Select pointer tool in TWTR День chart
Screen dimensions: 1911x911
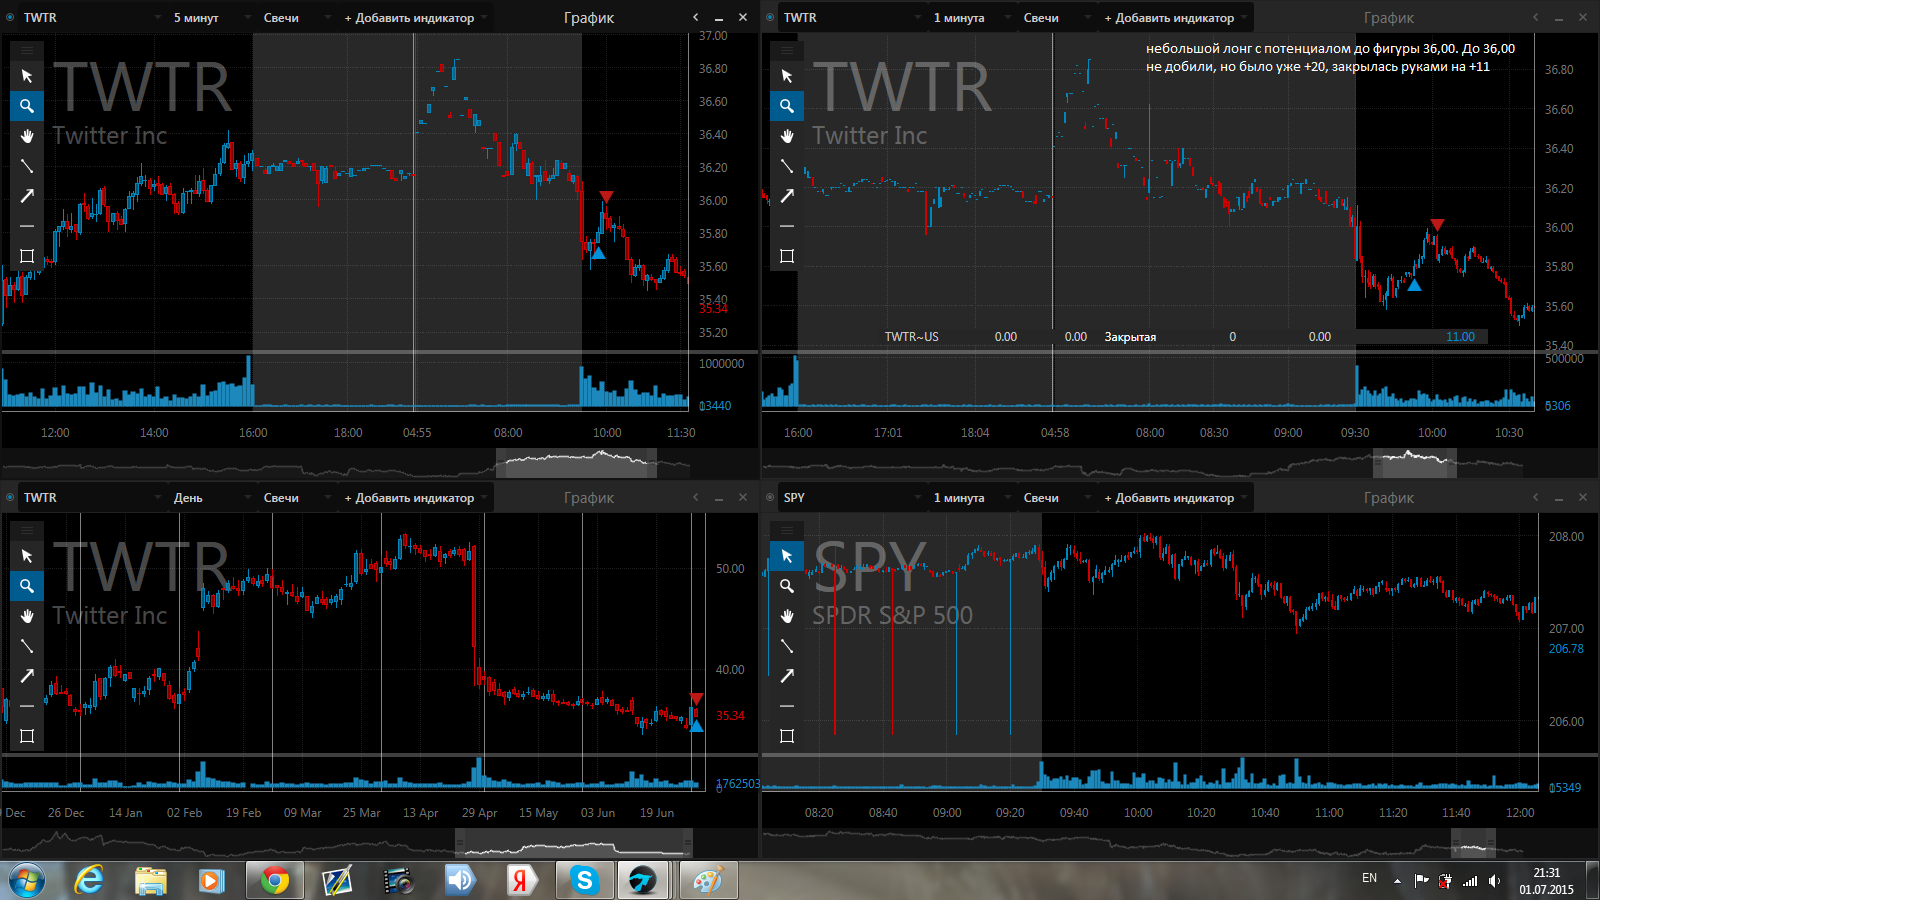(x=27, y=556)
